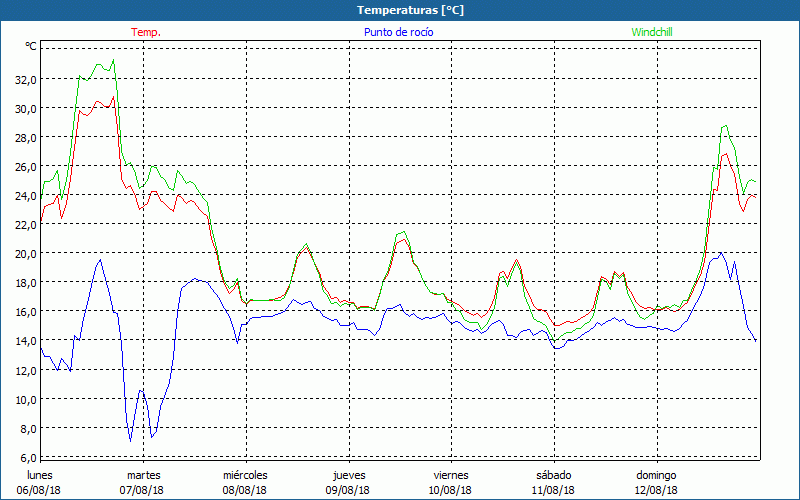Image resolution: width=800 pixels, height=500 pixels.
Task: Click the '6,0' y-axis value
Action: pyautogui.click(x=29, y=458)
